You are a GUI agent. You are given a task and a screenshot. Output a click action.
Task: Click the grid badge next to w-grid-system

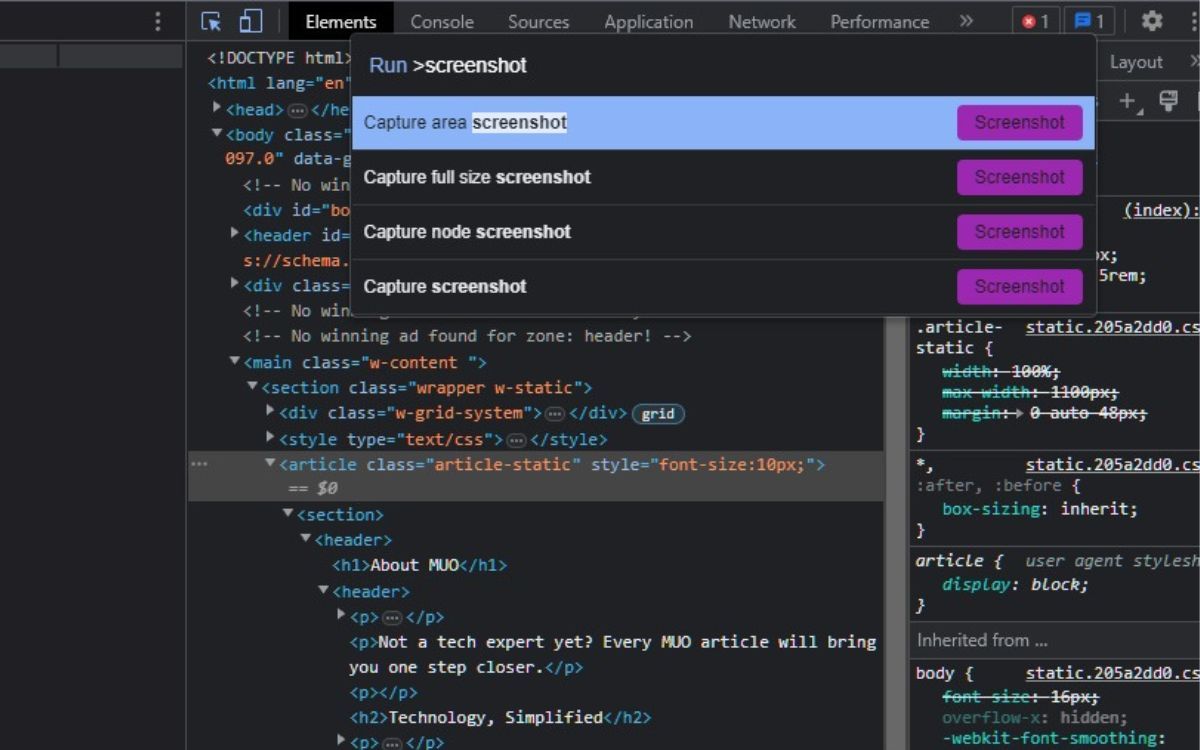click(658, 414)
